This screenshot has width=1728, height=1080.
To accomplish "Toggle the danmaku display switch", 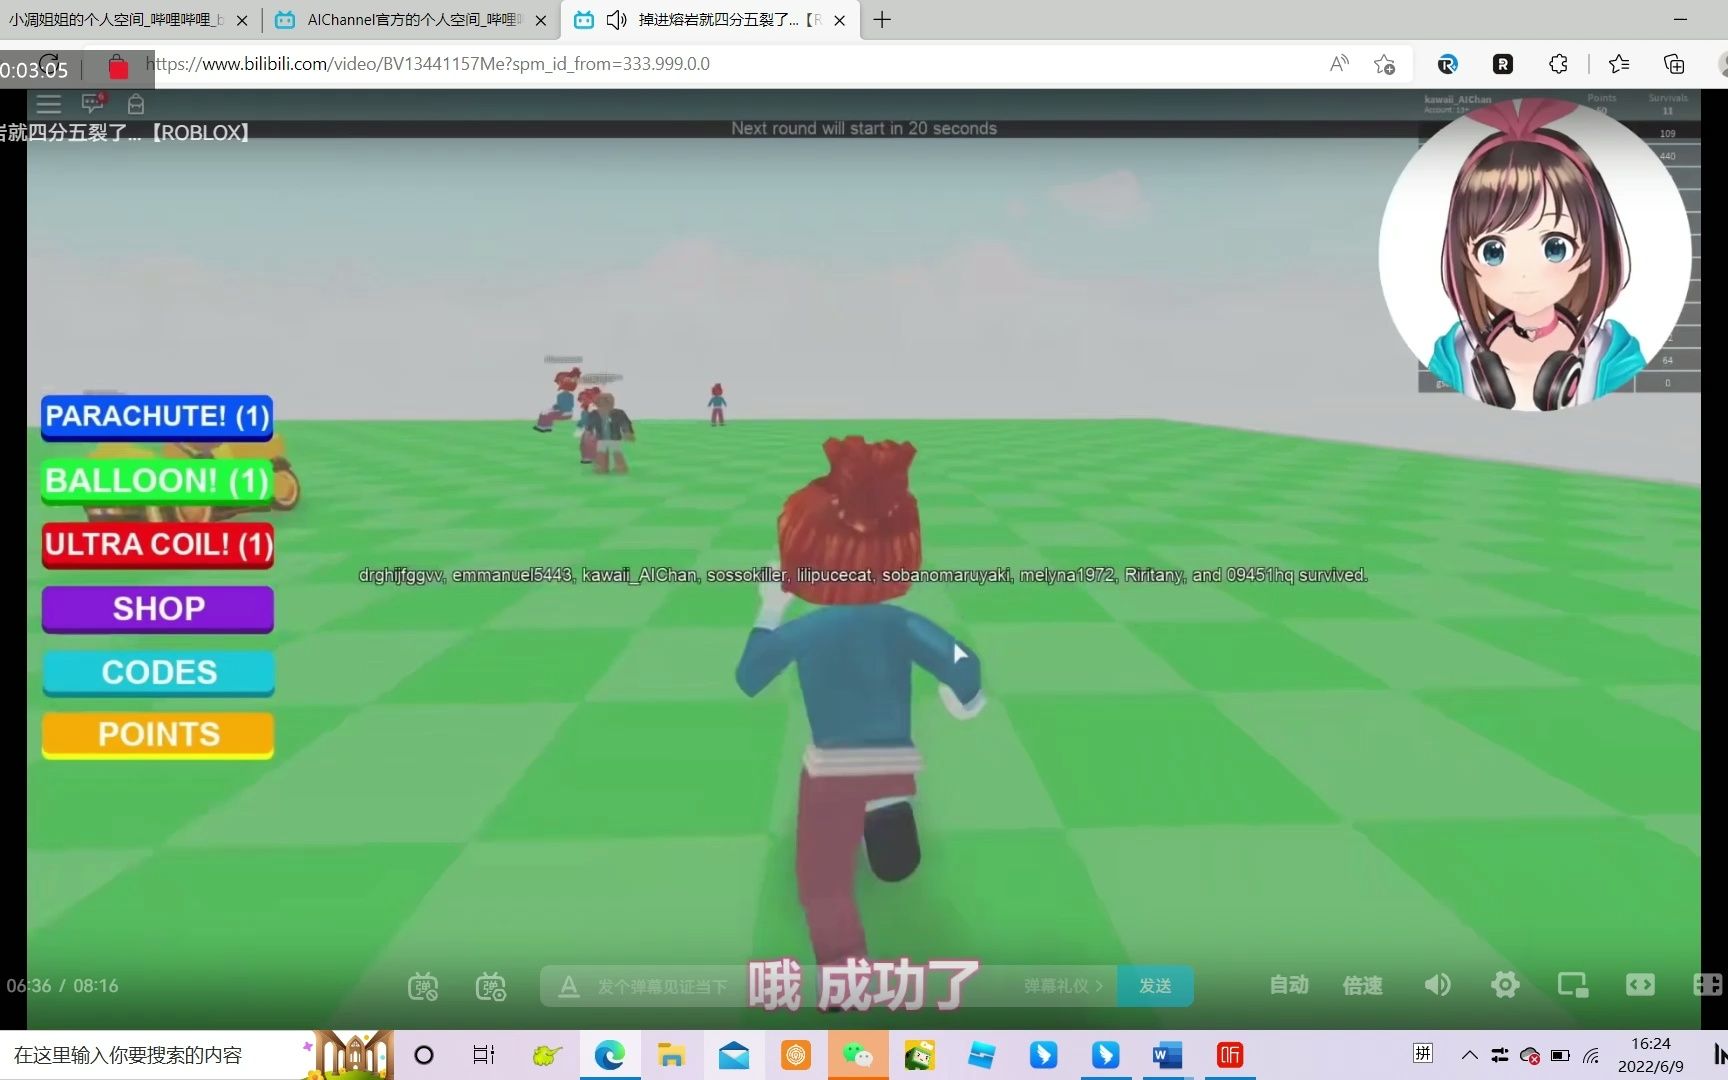I will click(x=423, y=986).
